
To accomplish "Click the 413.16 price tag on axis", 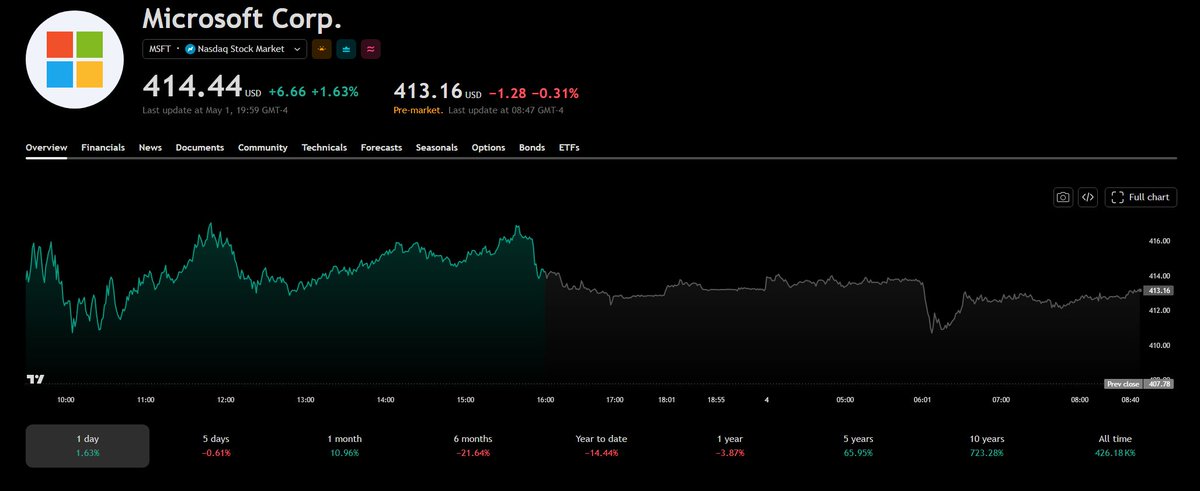I will (x=1161, y=290).
